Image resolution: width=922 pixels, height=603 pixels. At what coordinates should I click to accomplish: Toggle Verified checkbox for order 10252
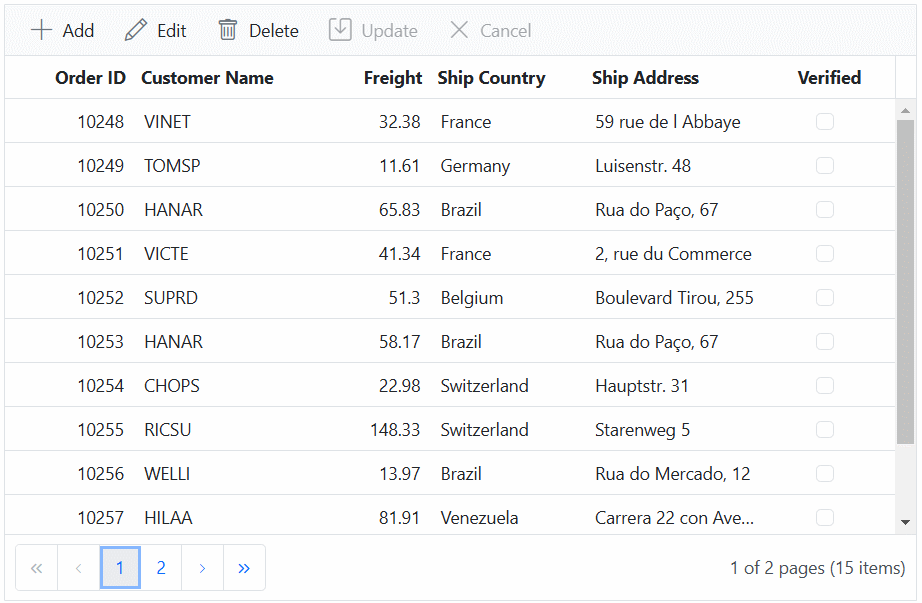824,298
